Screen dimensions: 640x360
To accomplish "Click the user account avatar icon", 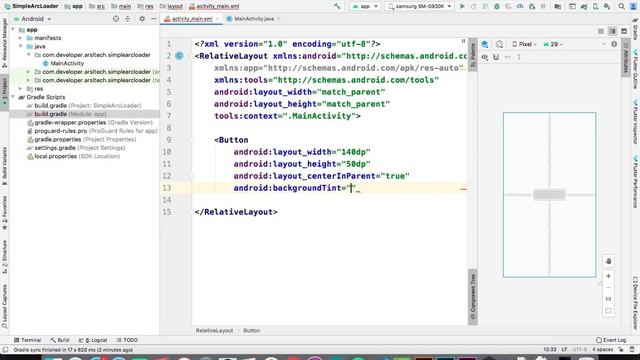I will pos(633,6).
